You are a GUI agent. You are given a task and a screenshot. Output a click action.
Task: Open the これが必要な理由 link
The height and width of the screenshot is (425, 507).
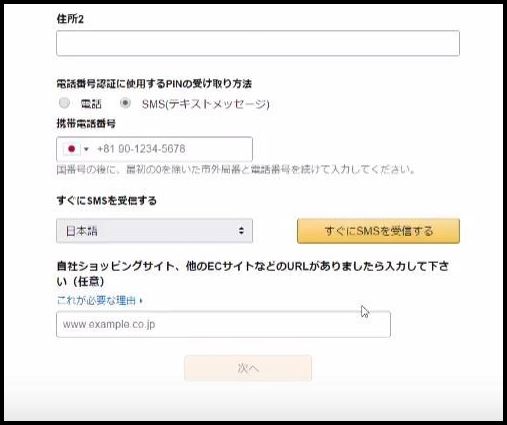(96, 300)
